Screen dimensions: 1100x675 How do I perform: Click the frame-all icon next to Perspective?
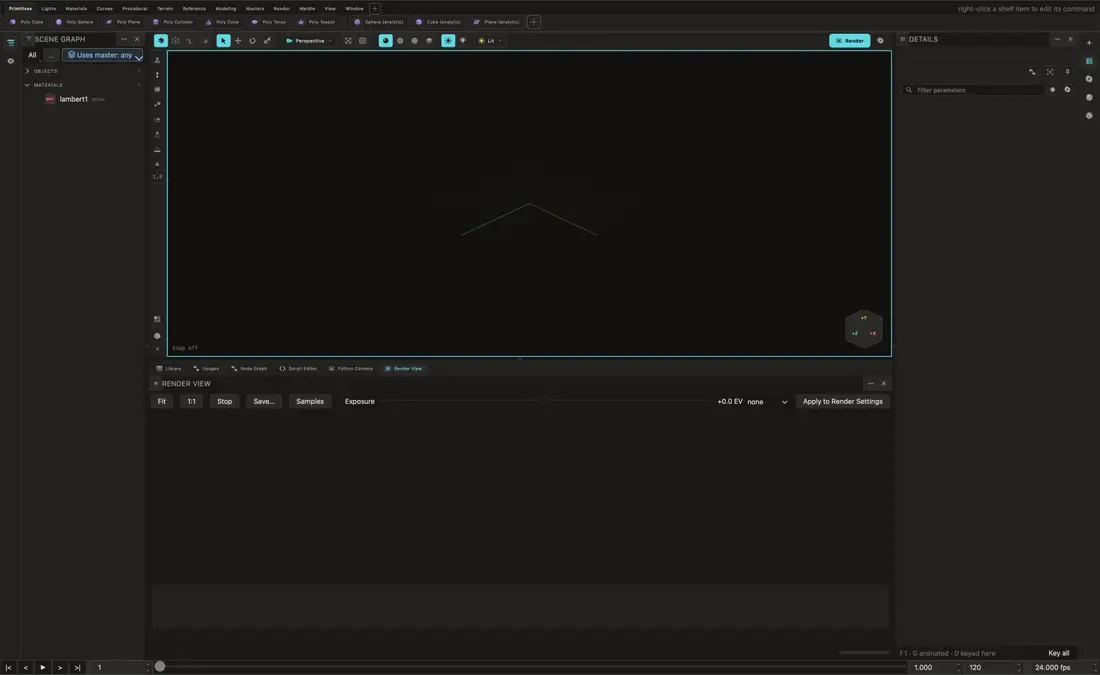point(348,41)
